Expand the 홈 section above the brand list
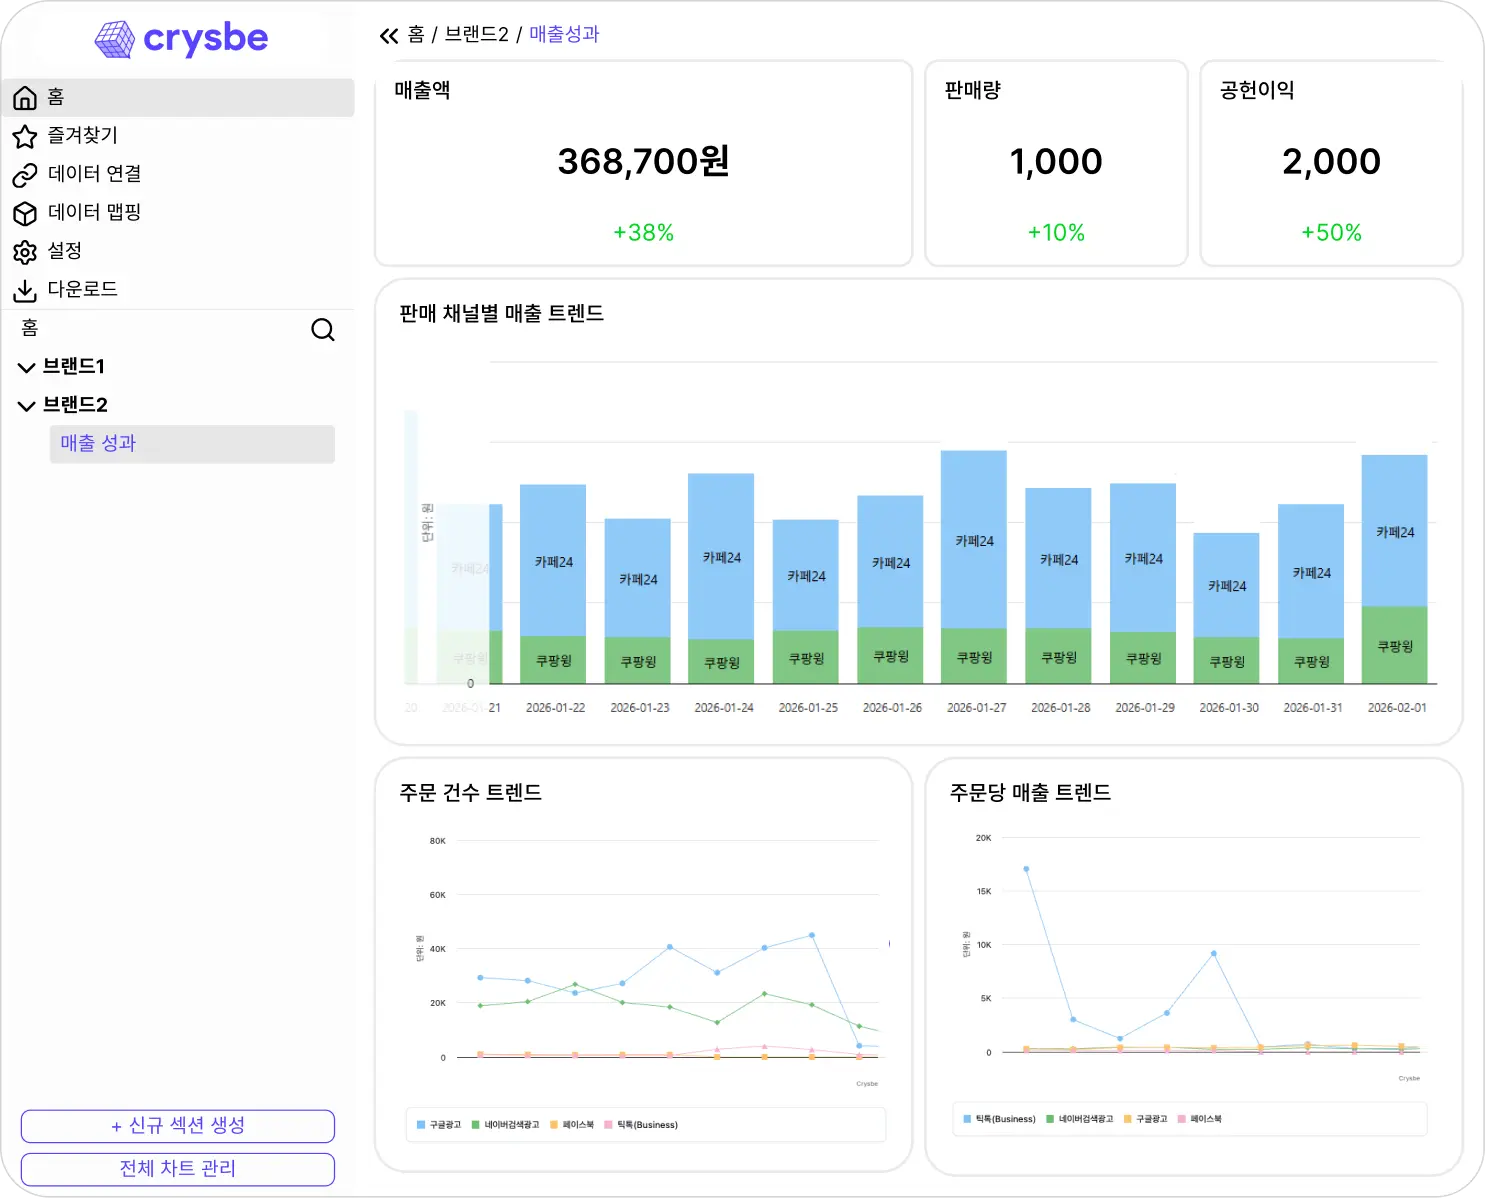This screenshot has height=1198, width=1485. pos(27,328)
